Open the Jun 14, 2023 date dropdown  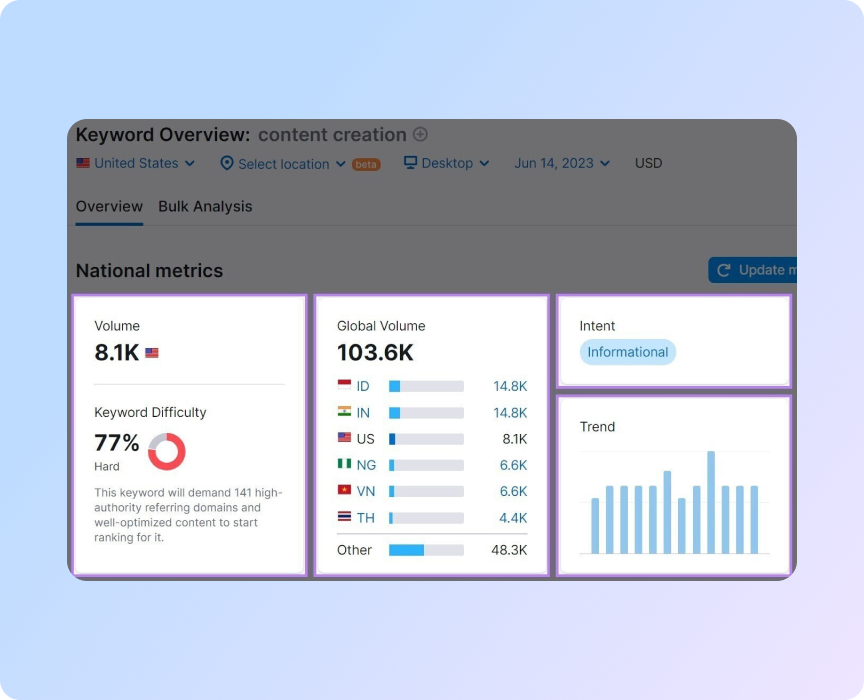(556, 163)
